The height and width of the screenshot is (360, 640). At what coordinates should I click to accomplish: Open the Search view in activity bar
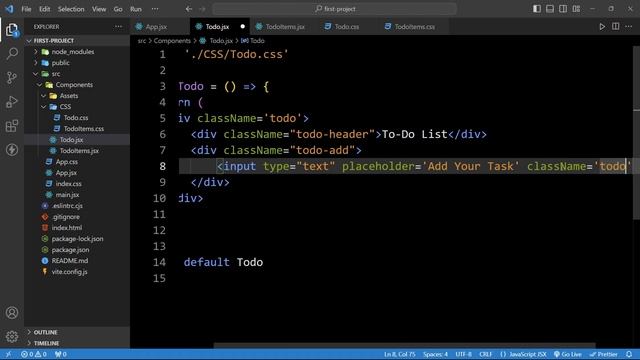tap(12, 53)
